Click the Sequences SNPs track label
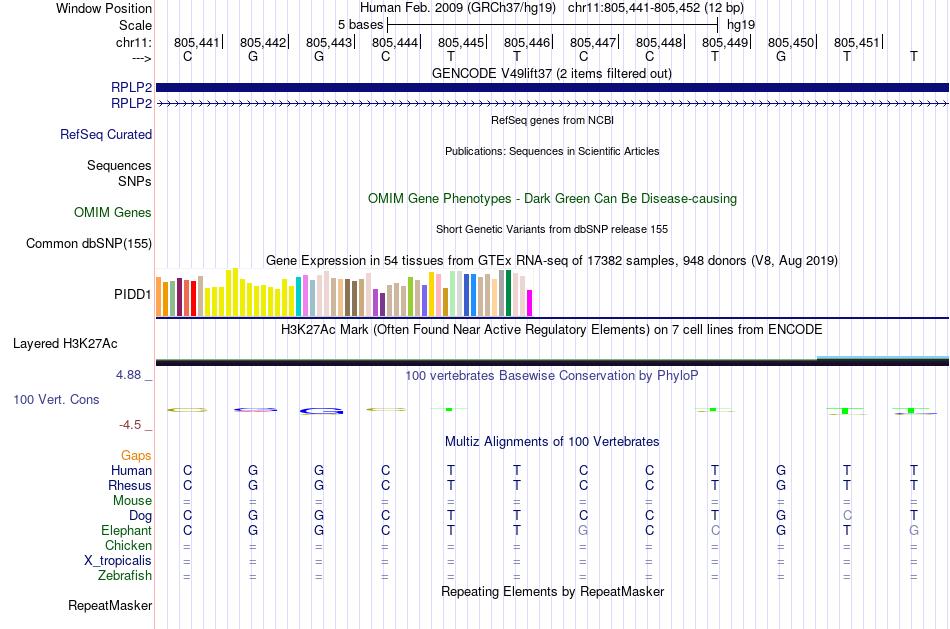The width and height of the screenshot is (950, 629). [x=119, y=173]
